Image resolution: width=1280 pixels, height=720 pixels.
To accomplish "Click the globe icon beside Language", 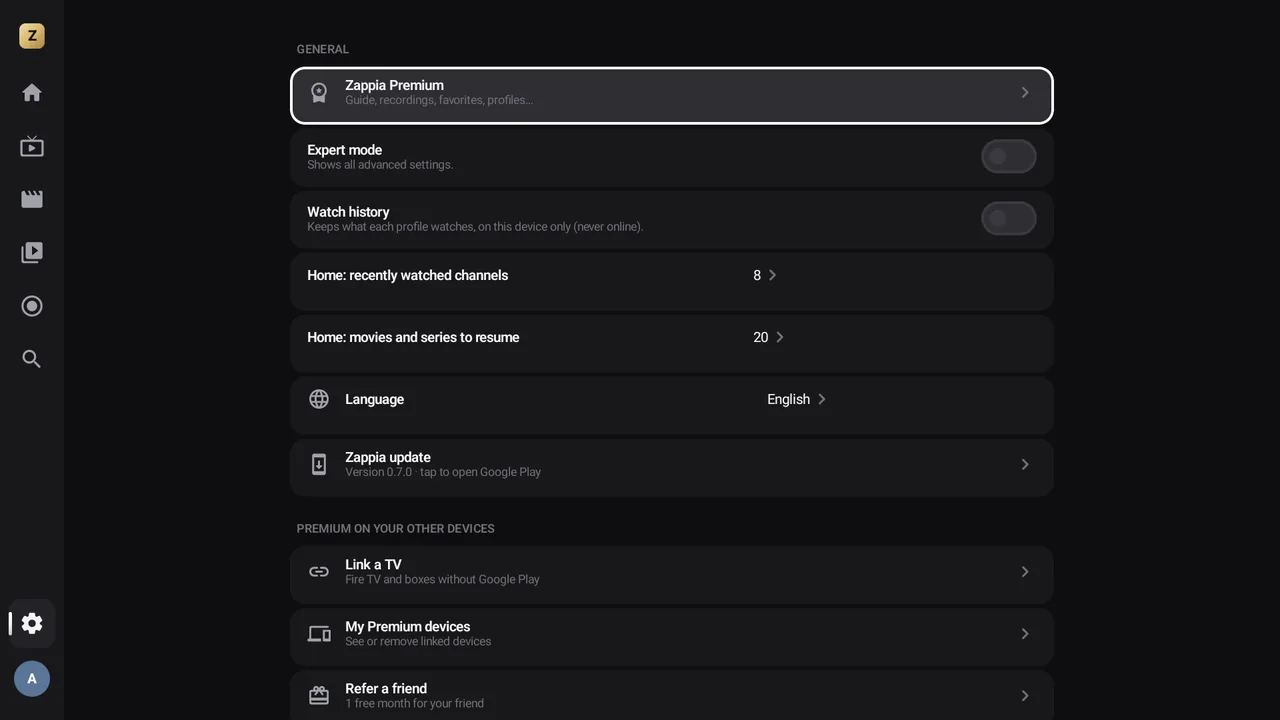I will pyautogui.click(x=319, y=399).
